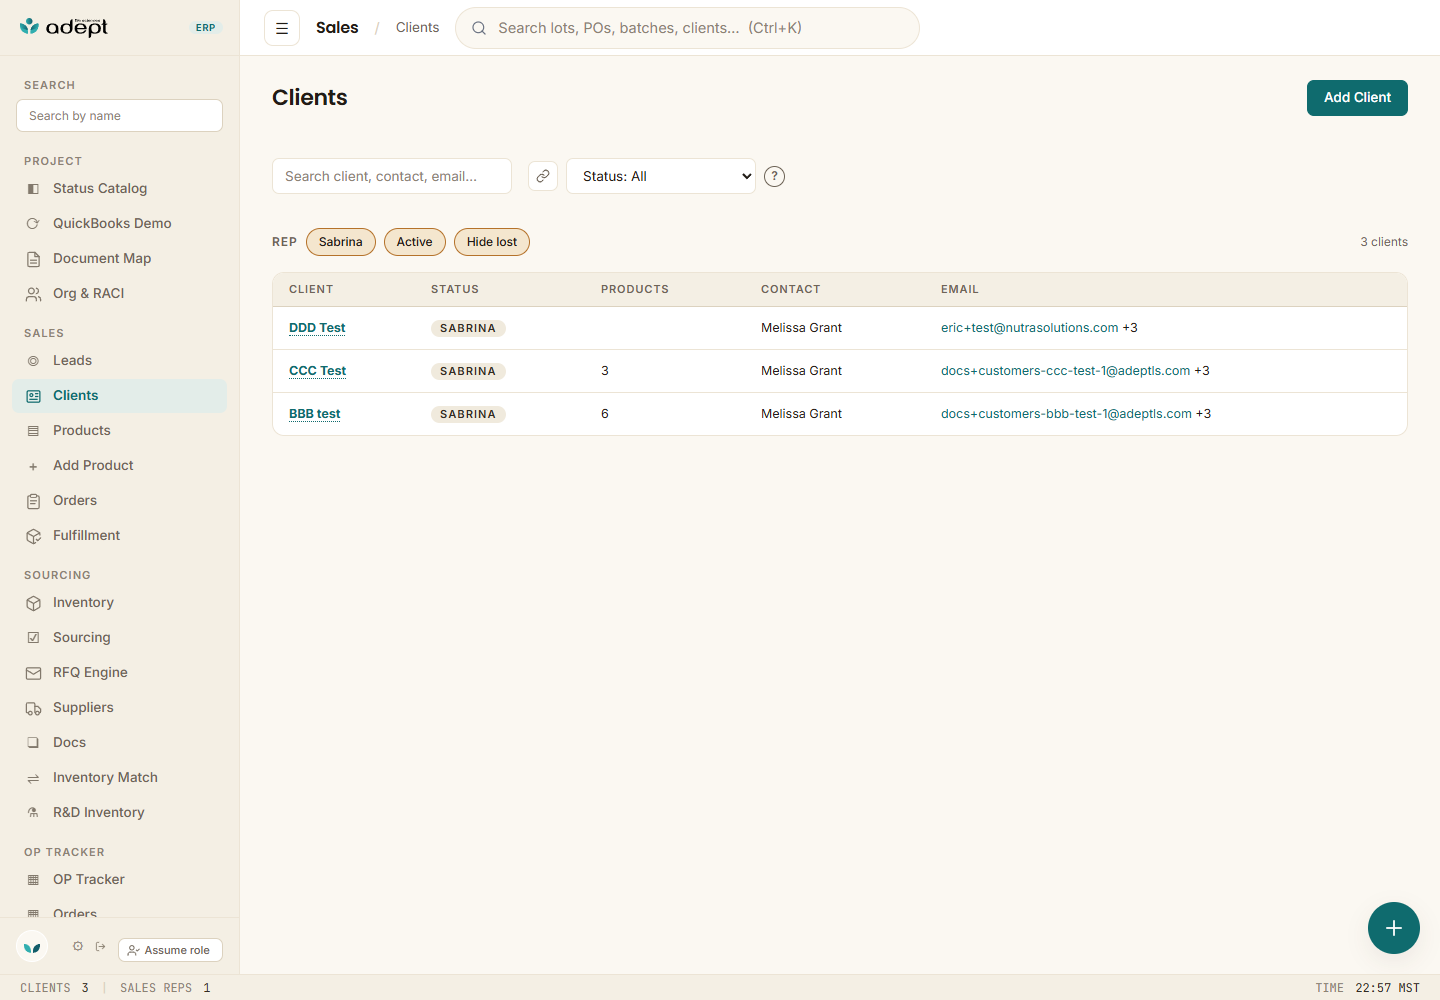Open Add Product in the sidebar
1440x1000 pixels.
coord(120,466)
